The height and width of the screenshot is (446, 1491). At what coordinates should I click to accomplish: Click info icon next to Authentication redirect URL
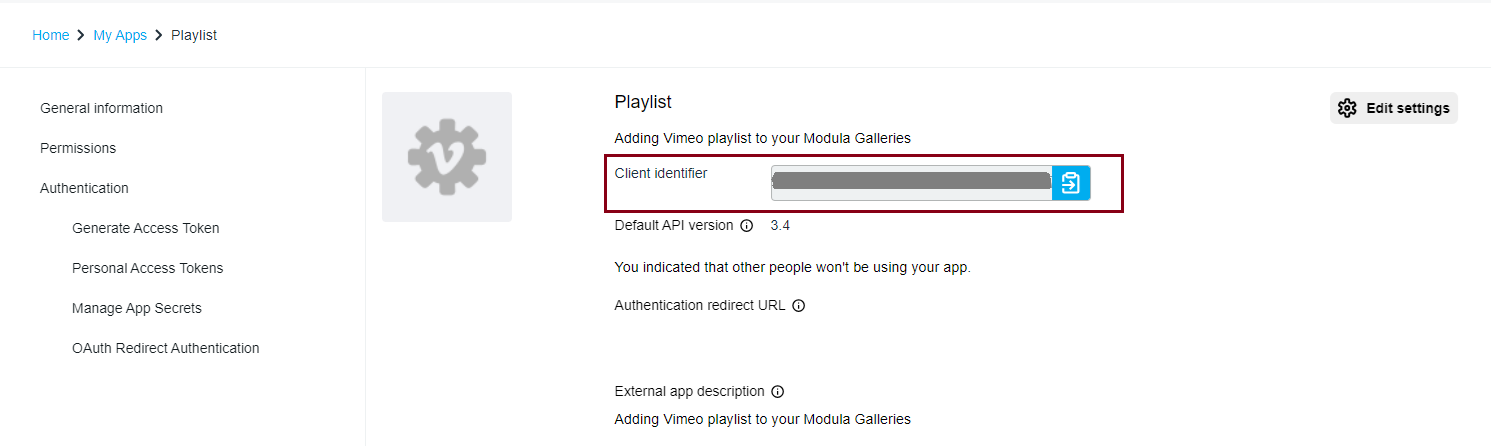798,306
